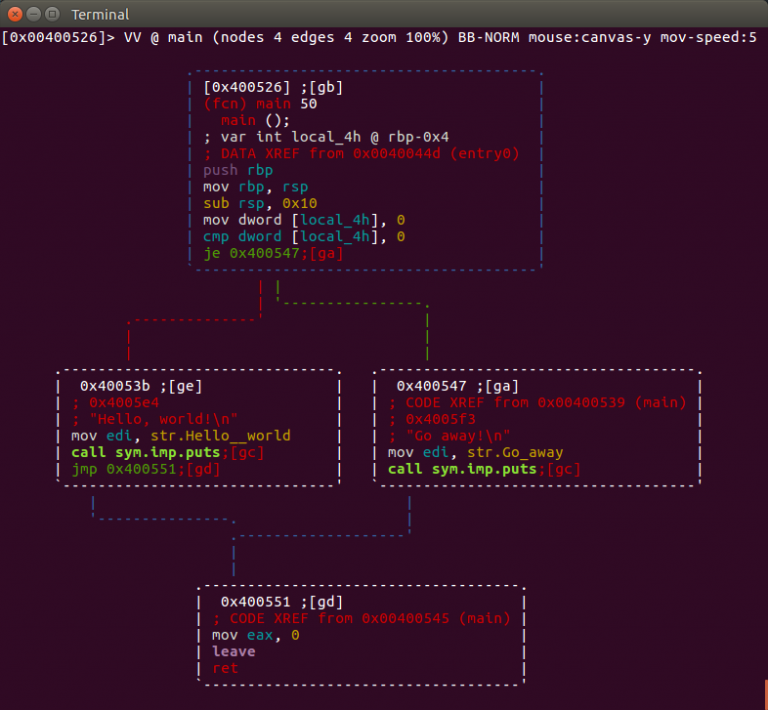Screen dimensions: 768x710
Task: Close the Terminal window
Action: [13, 14]
